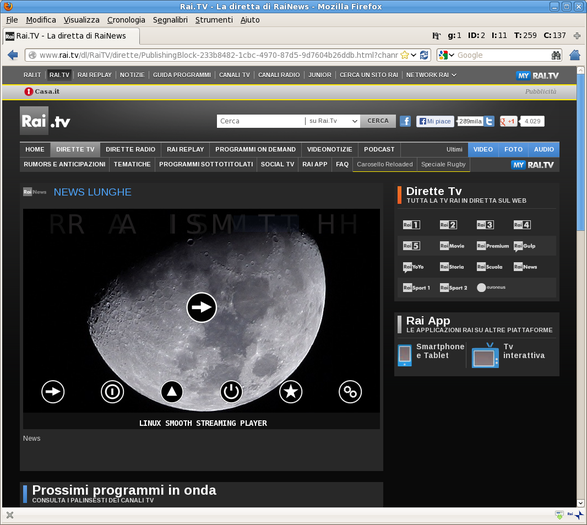
Task: Focus the Cerca search input field
Action: [261, 121]
